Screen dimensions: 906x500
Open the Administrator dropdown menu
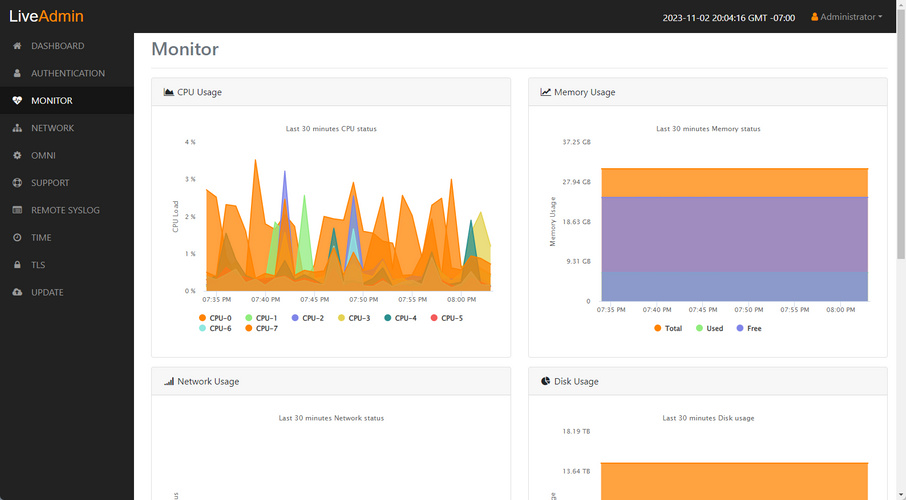[x=846, y=17]
